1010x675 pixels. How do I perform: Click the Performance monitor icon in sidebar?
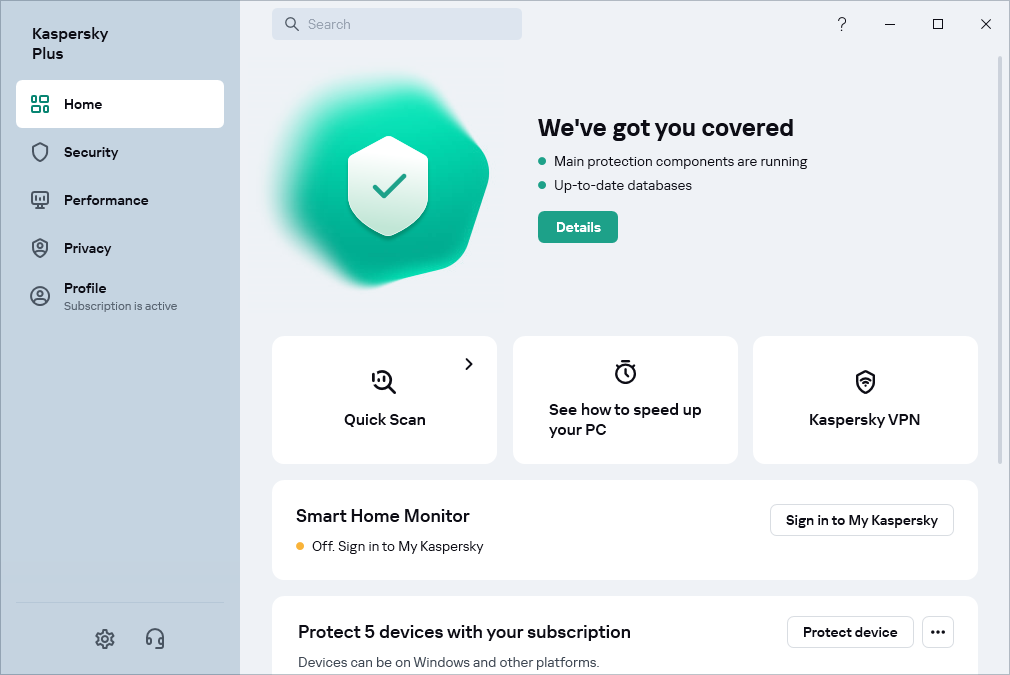click(40, 200)
